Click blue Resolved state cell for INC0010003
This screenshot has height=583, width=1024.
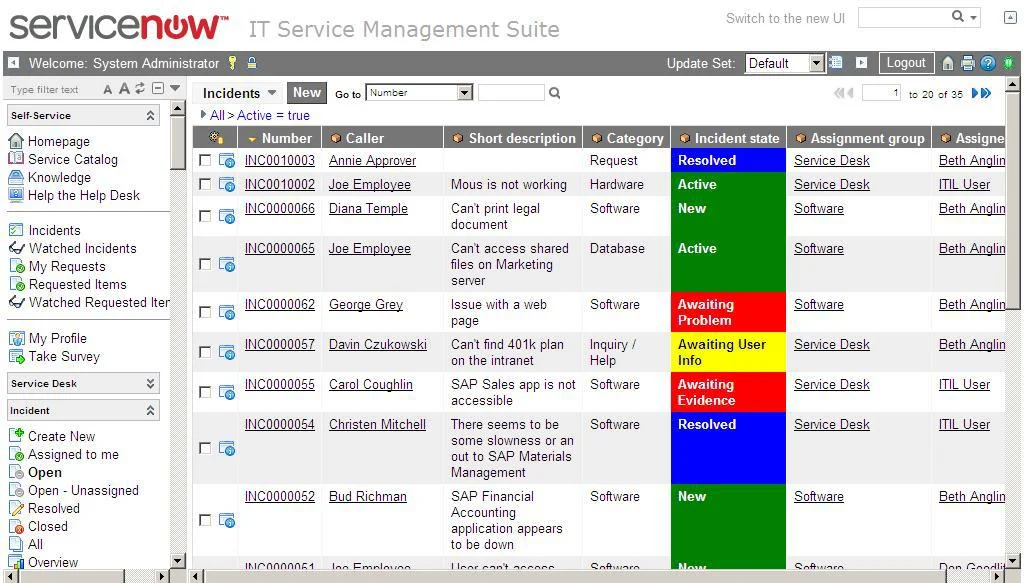[x=729, y=160]
